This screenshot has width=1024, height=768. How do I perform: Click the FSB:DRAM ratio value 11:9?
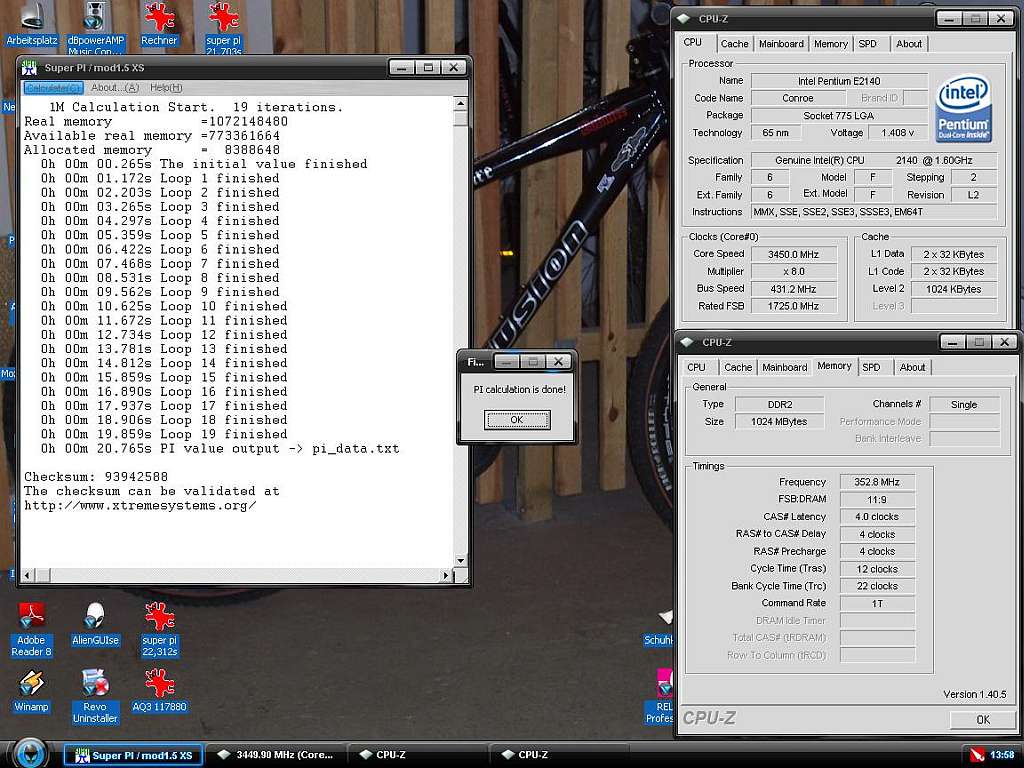pyautogui.click(x=877, y=500)
